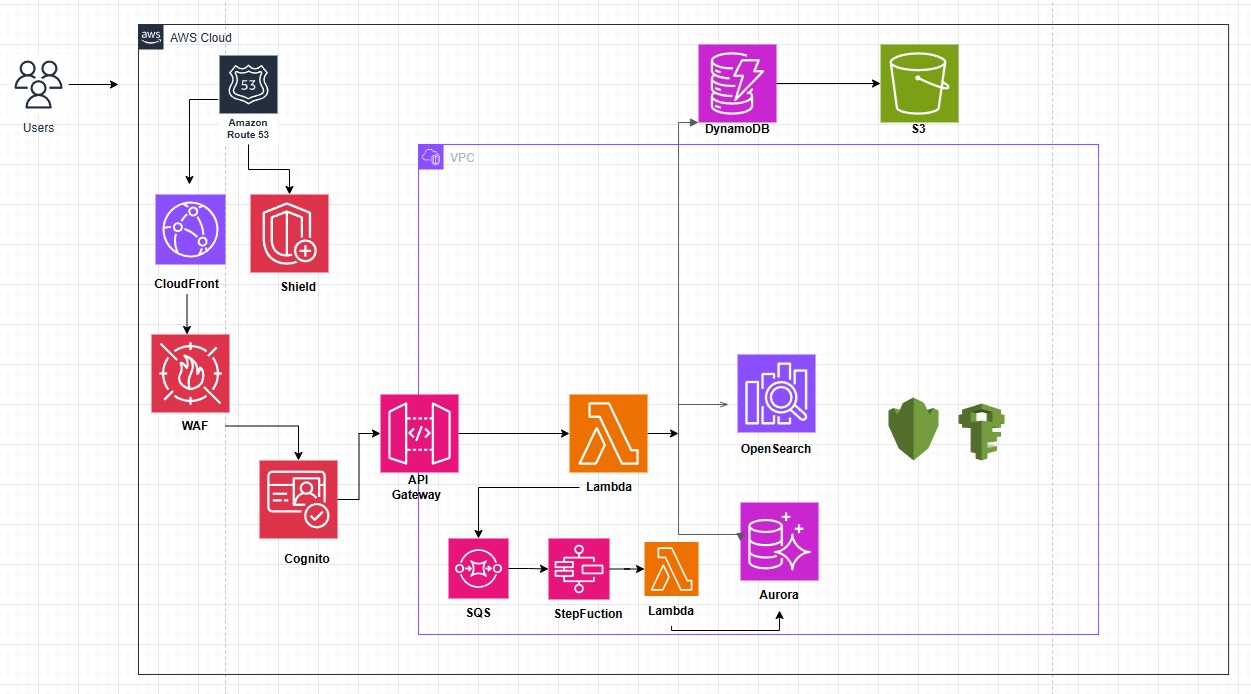Click the "StepFuction" label text

588,614
